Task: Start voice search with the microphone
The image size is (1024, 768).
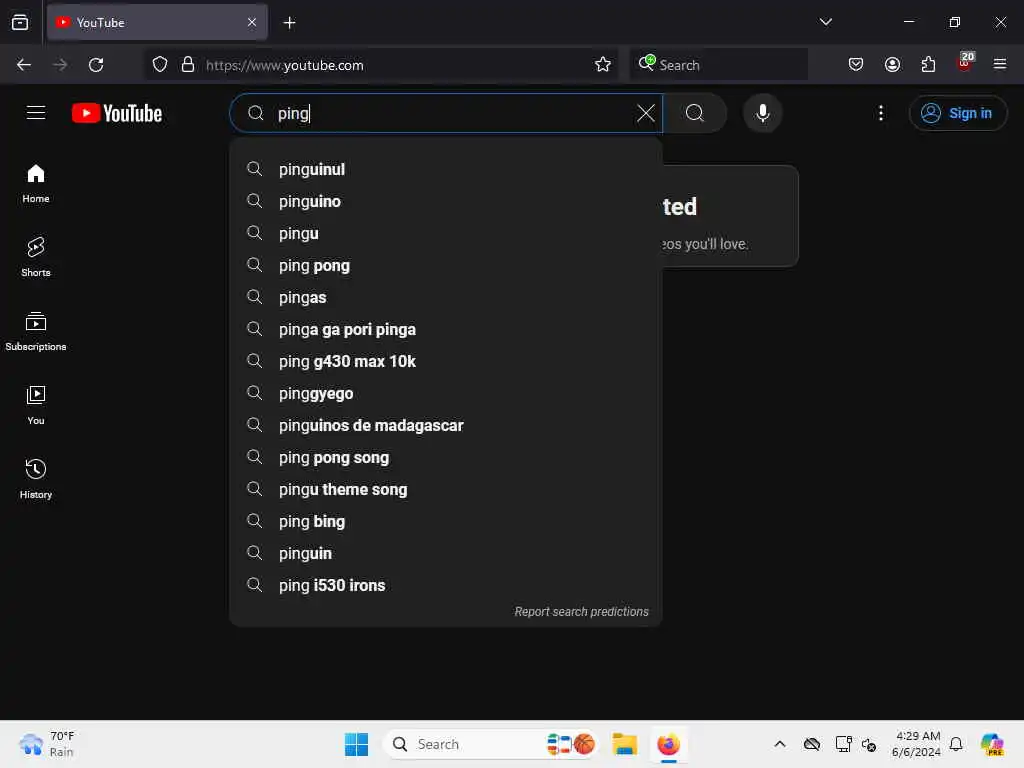Action: pyautogui.click(x=762, y=113)
